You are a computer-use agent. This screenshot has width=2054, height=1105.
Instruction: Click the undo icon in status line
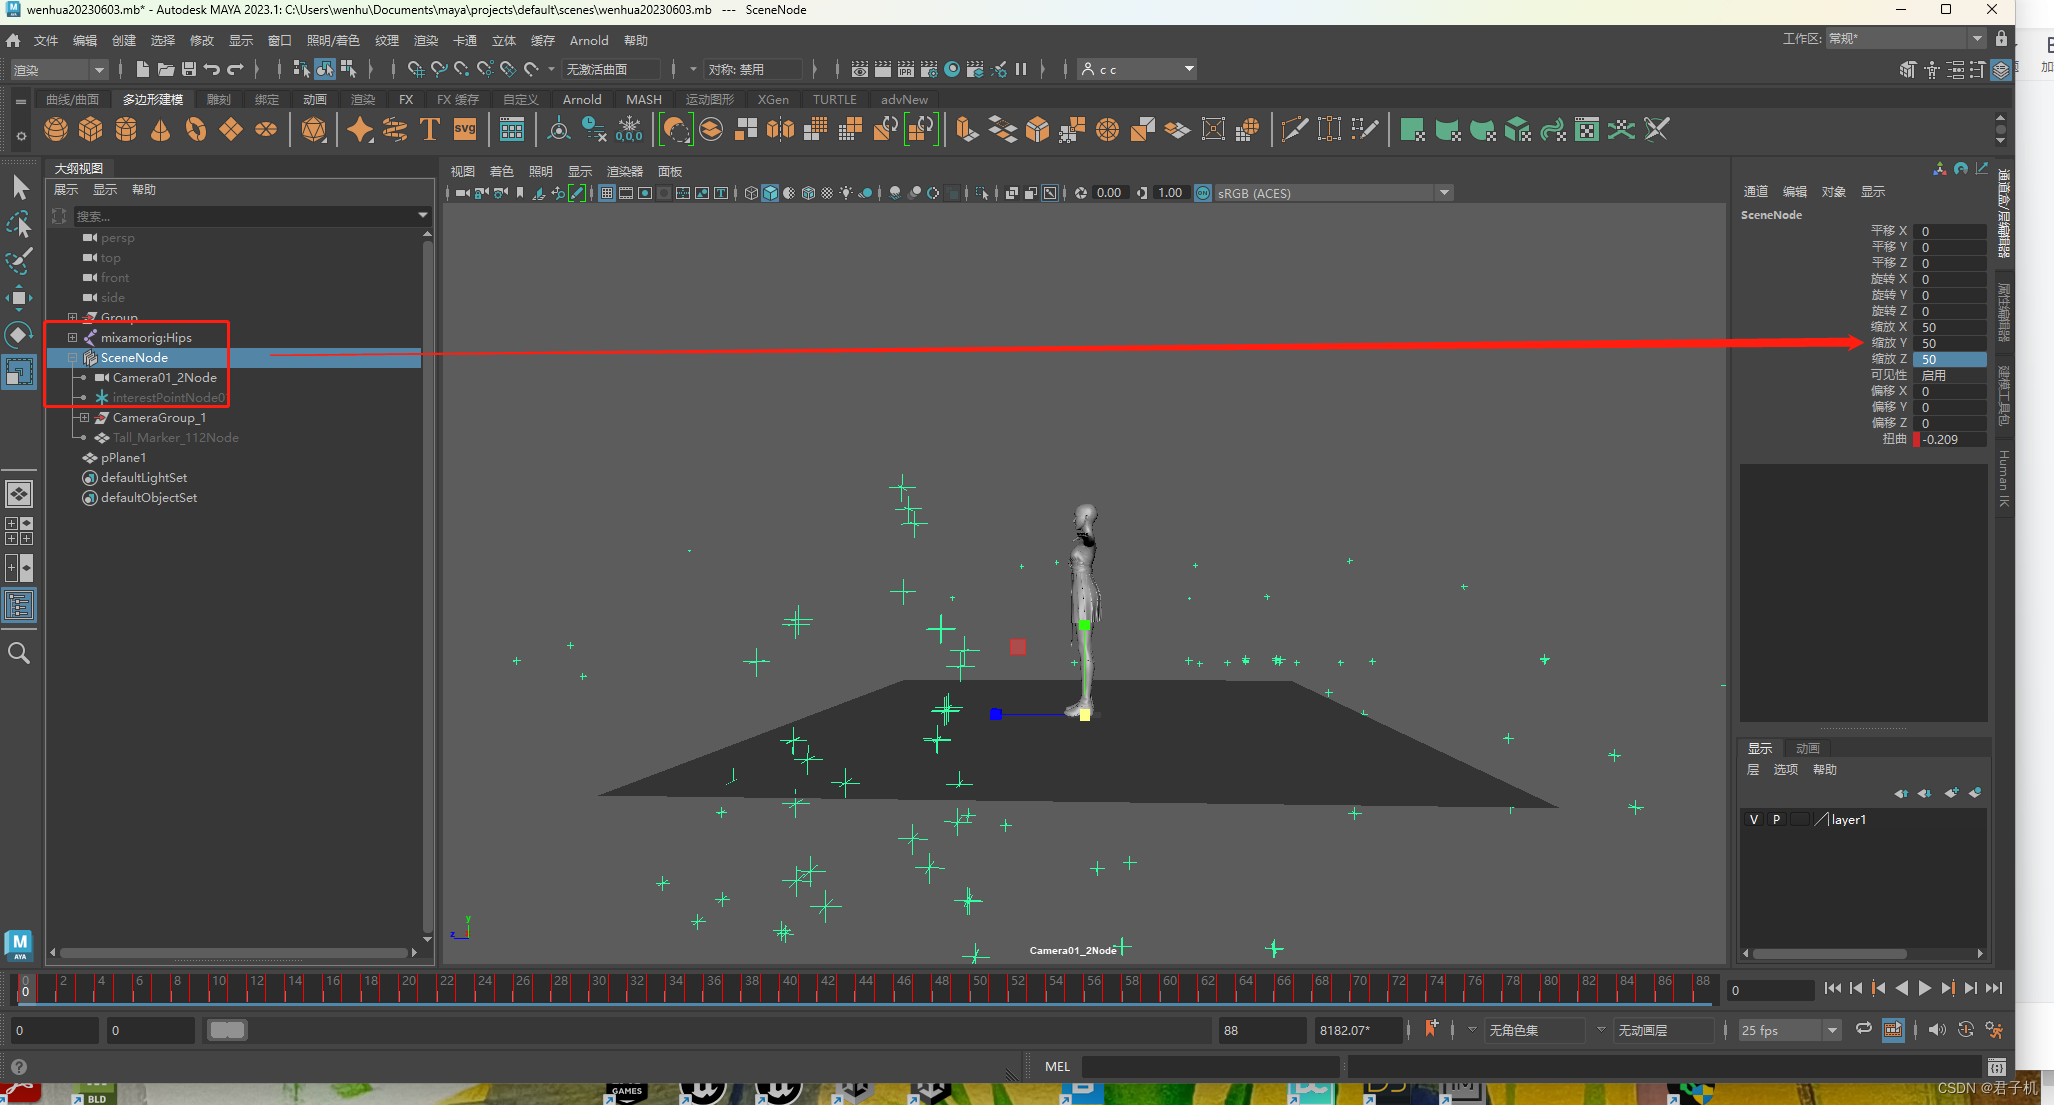click(212, 69)
